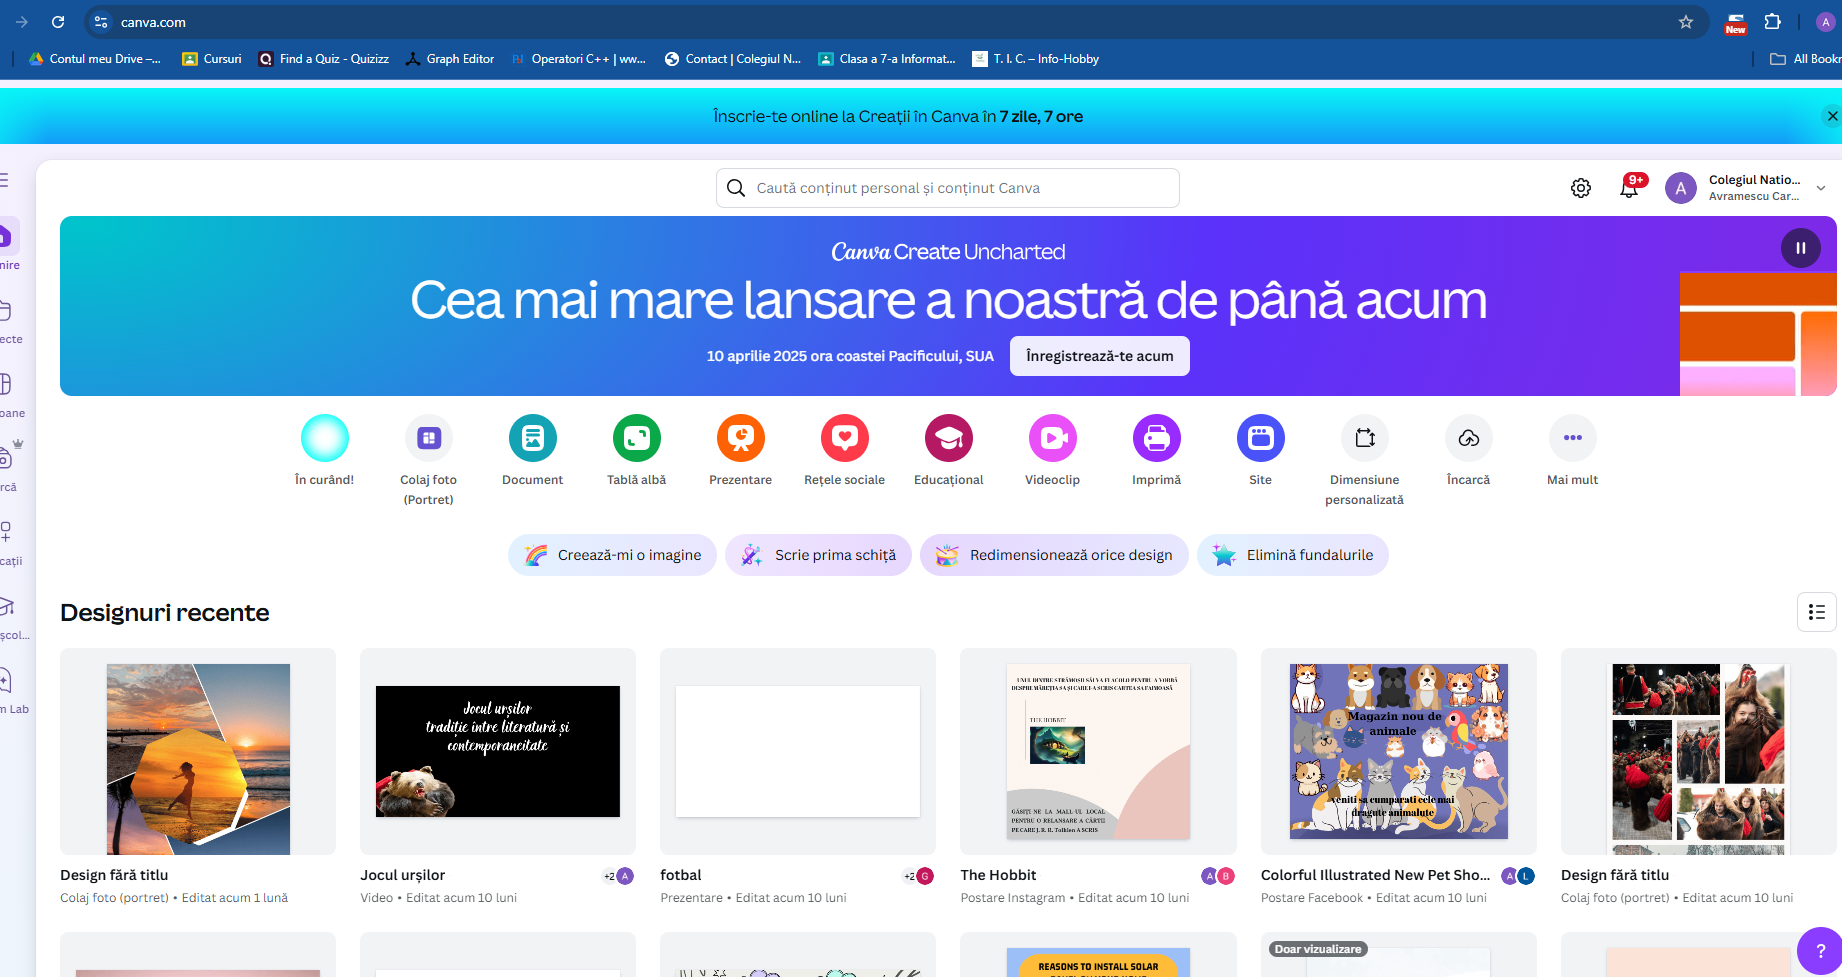Select the Videoclip design icon
This screenshot has width=1842, height=977.
[1052, 438]
